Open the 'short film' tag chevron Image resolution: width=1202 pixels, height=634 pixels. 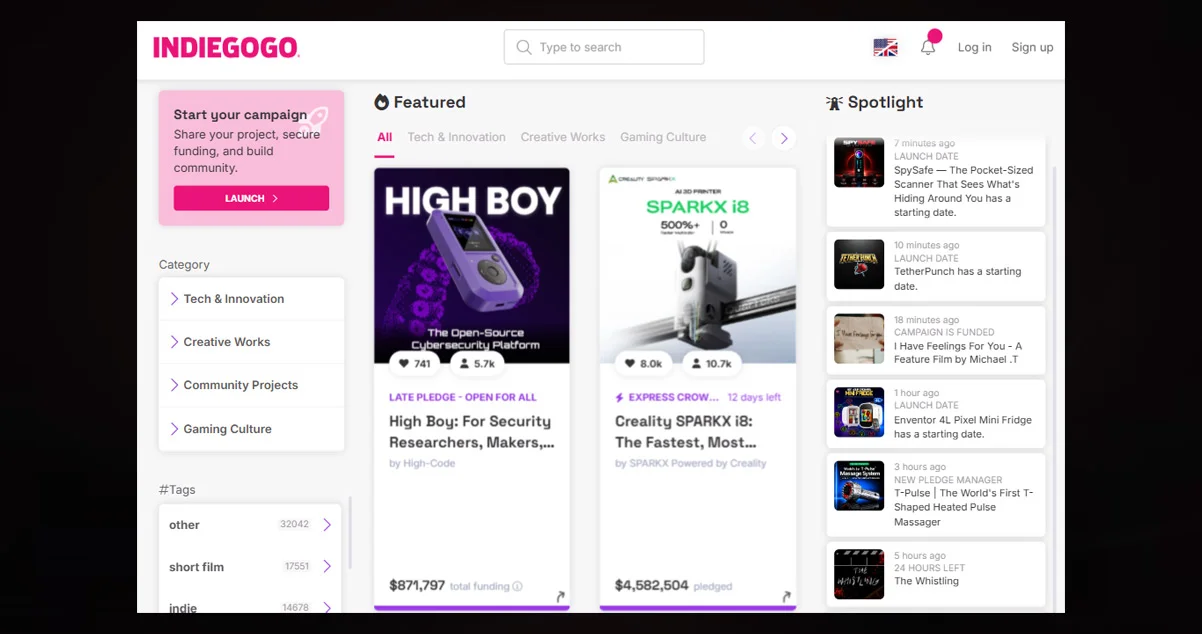click(327, 567)
